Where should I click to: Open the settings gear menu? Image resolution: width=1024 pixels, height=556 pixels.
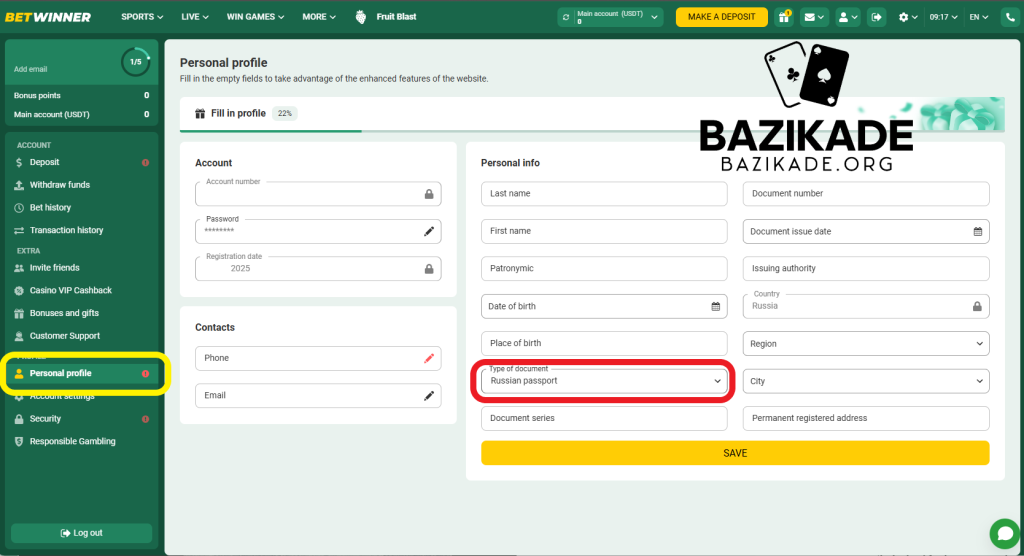pyautogui.click(x=908, y=17)
